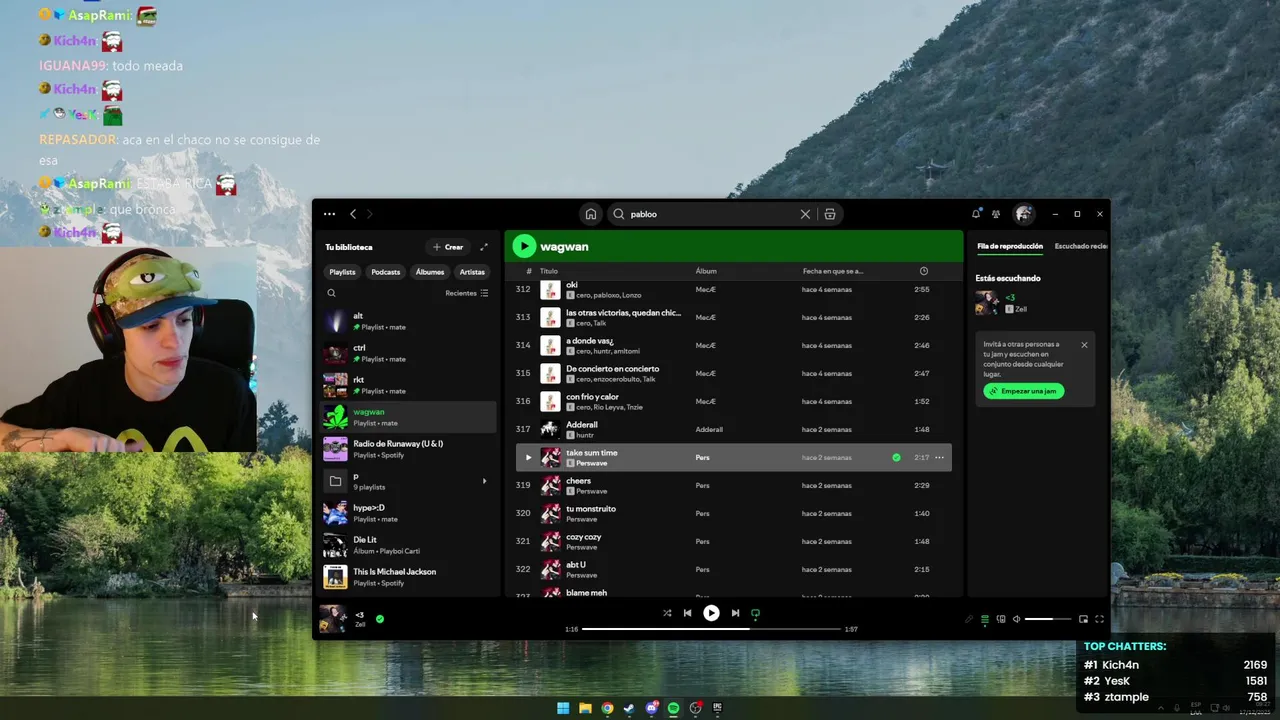The height and width of the screenshot is (720, 1280).
Task: Dismiss the jam invitation card
Action: coord(1084,345)
